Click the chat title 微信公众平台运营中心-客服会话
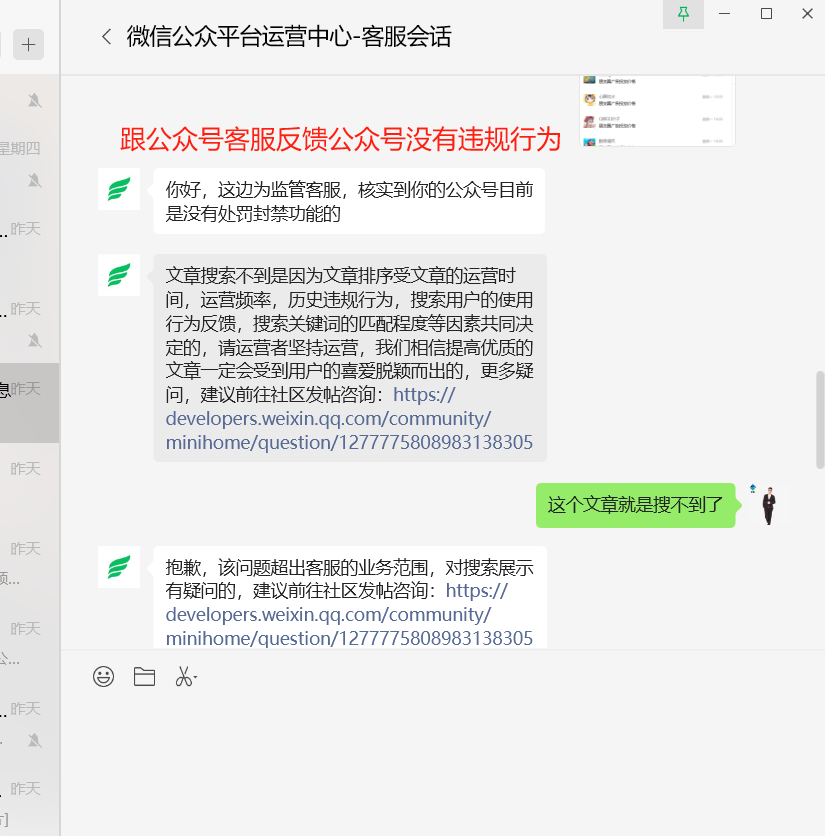The image size is (825, 836). (x=289, y=37)
